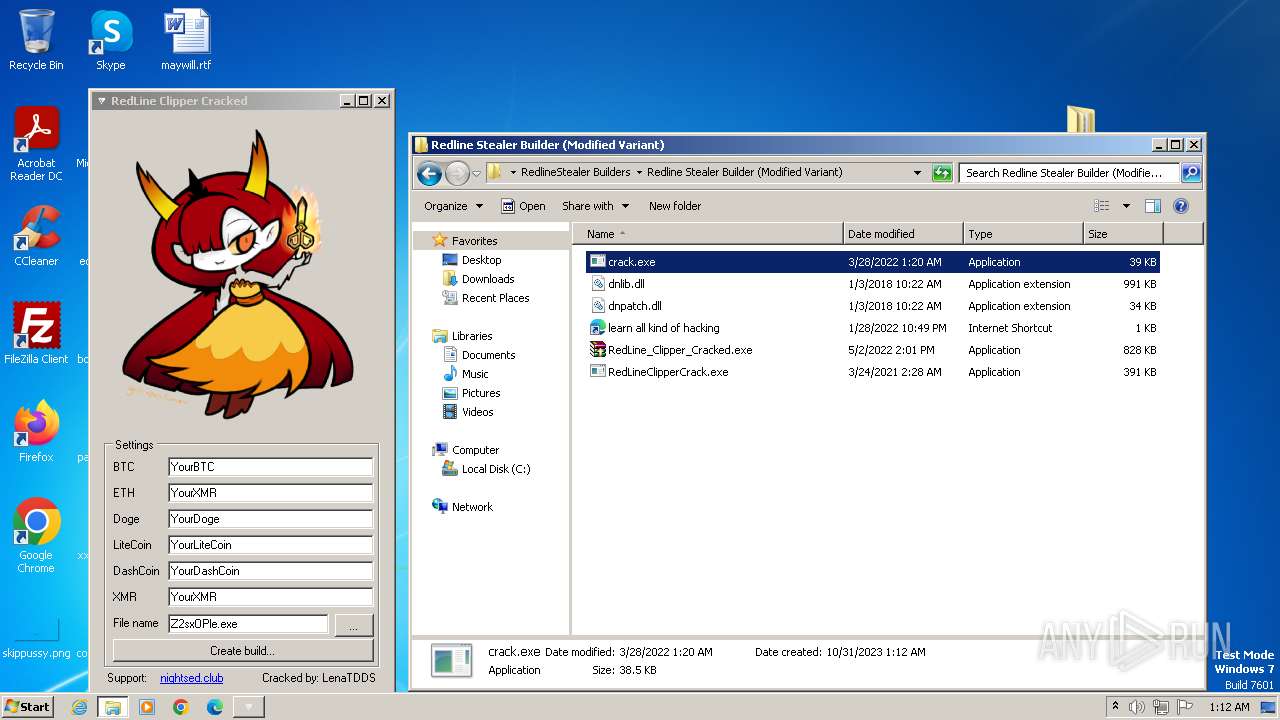The image size is (1280, 720).
Task: Launch CCleaner desktop shortcut
Action: click(36, 236)
